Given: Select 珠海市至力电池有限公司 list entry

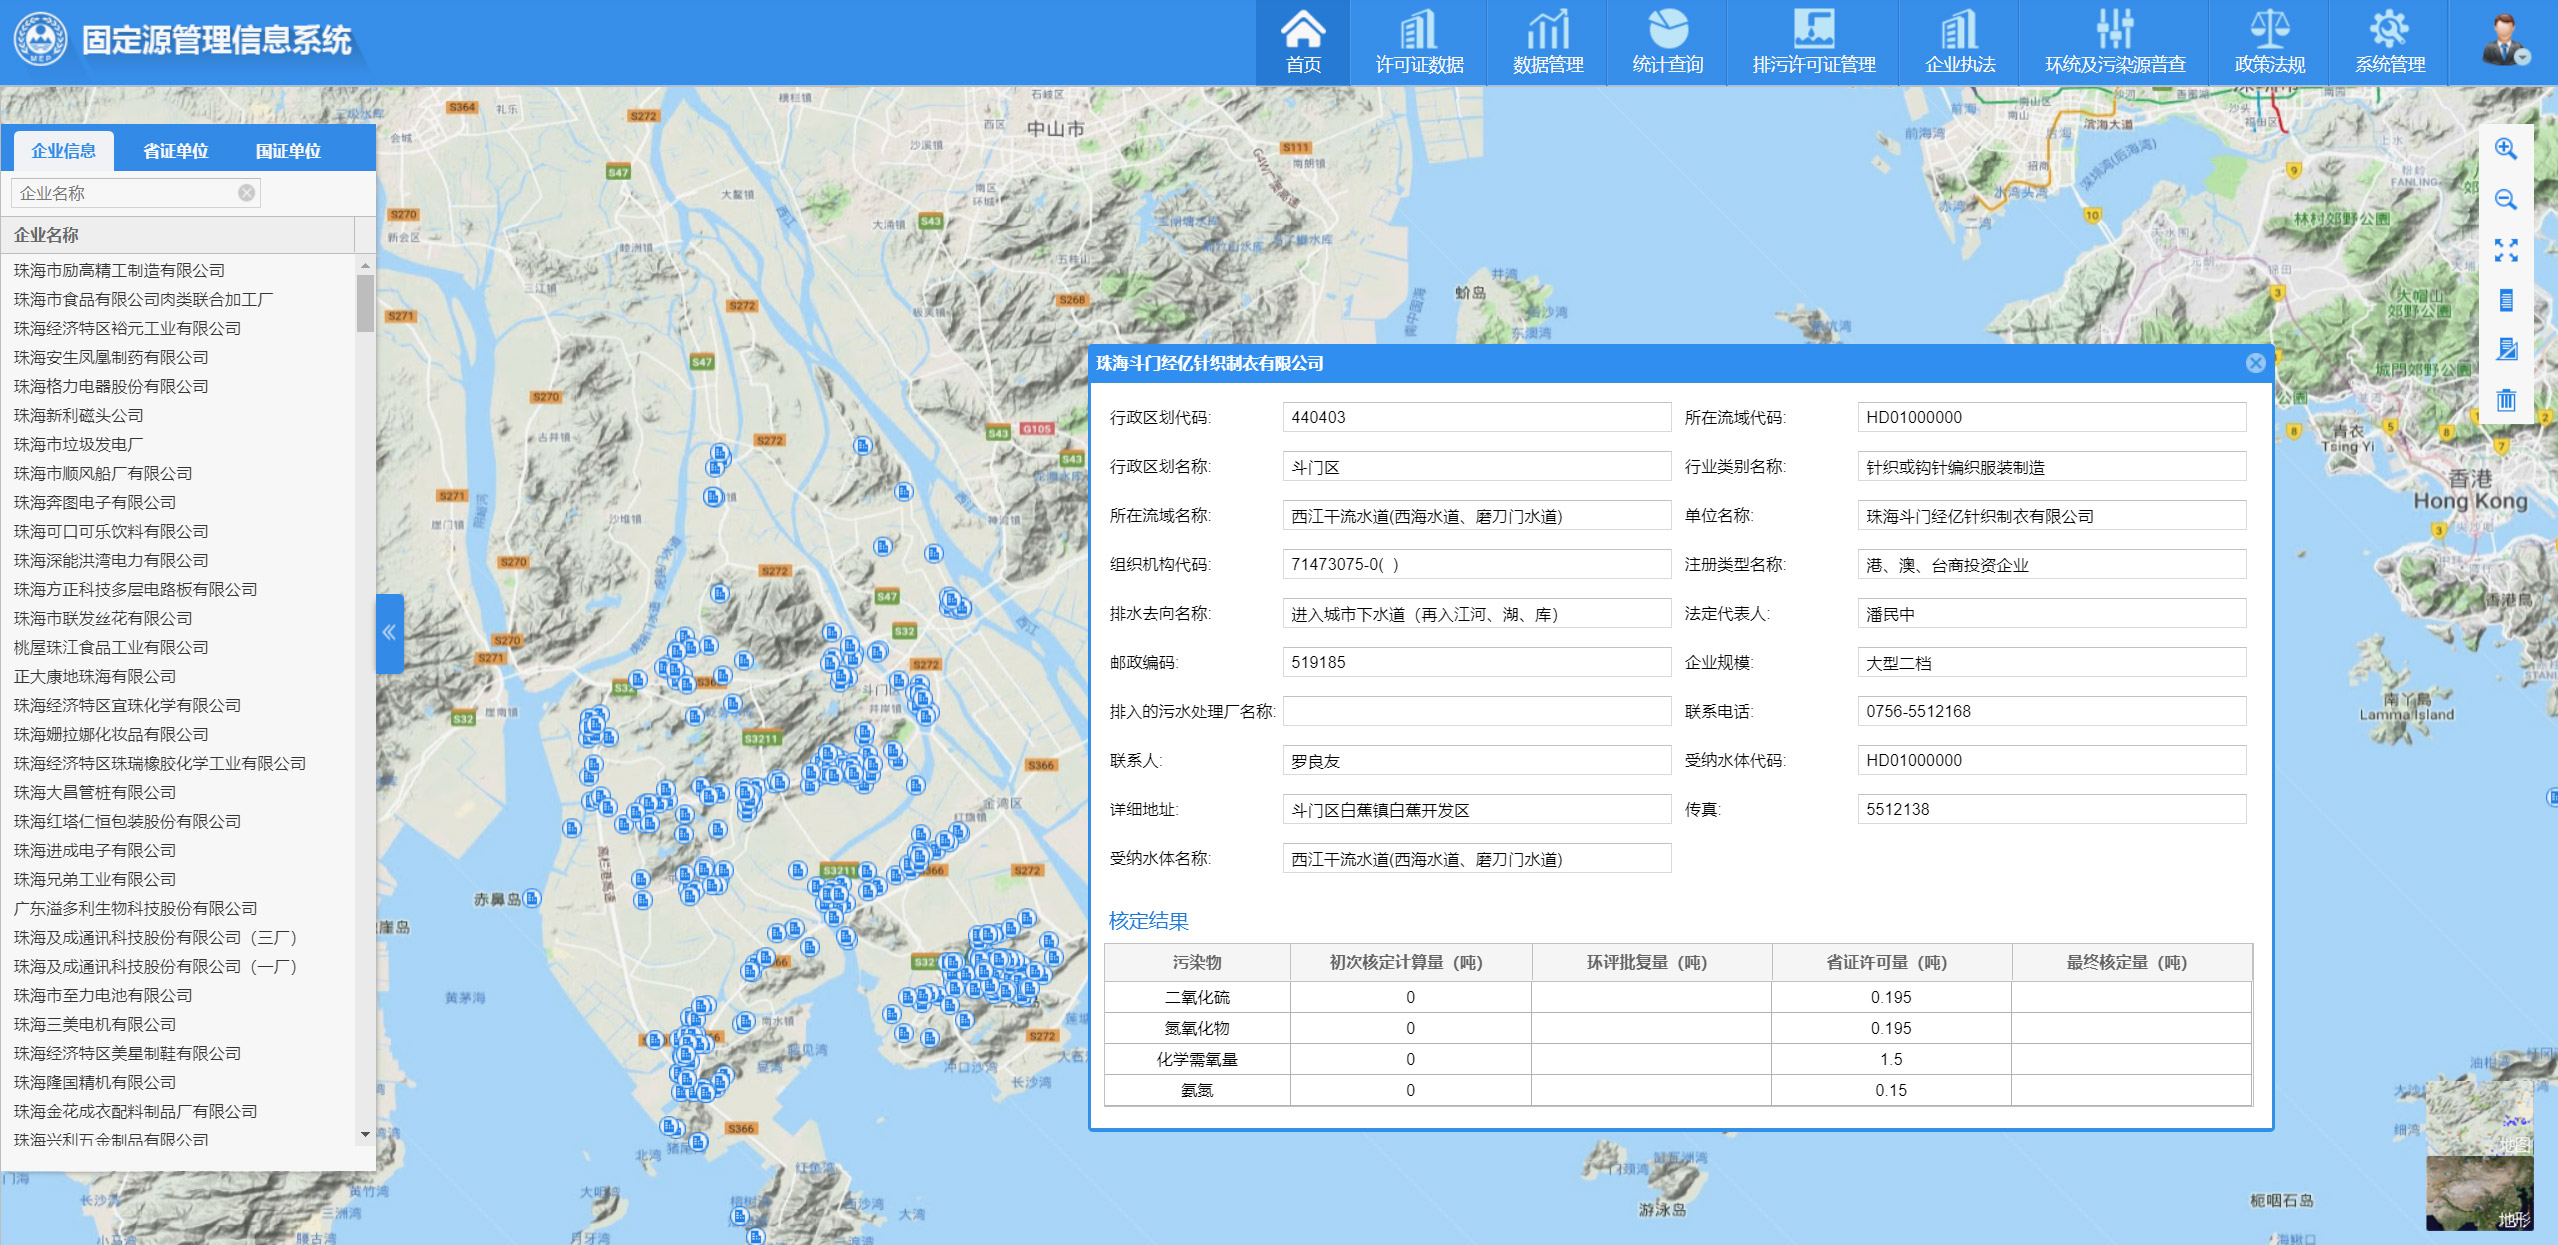Looking at the screenshot, I should (x=103, y=995).
